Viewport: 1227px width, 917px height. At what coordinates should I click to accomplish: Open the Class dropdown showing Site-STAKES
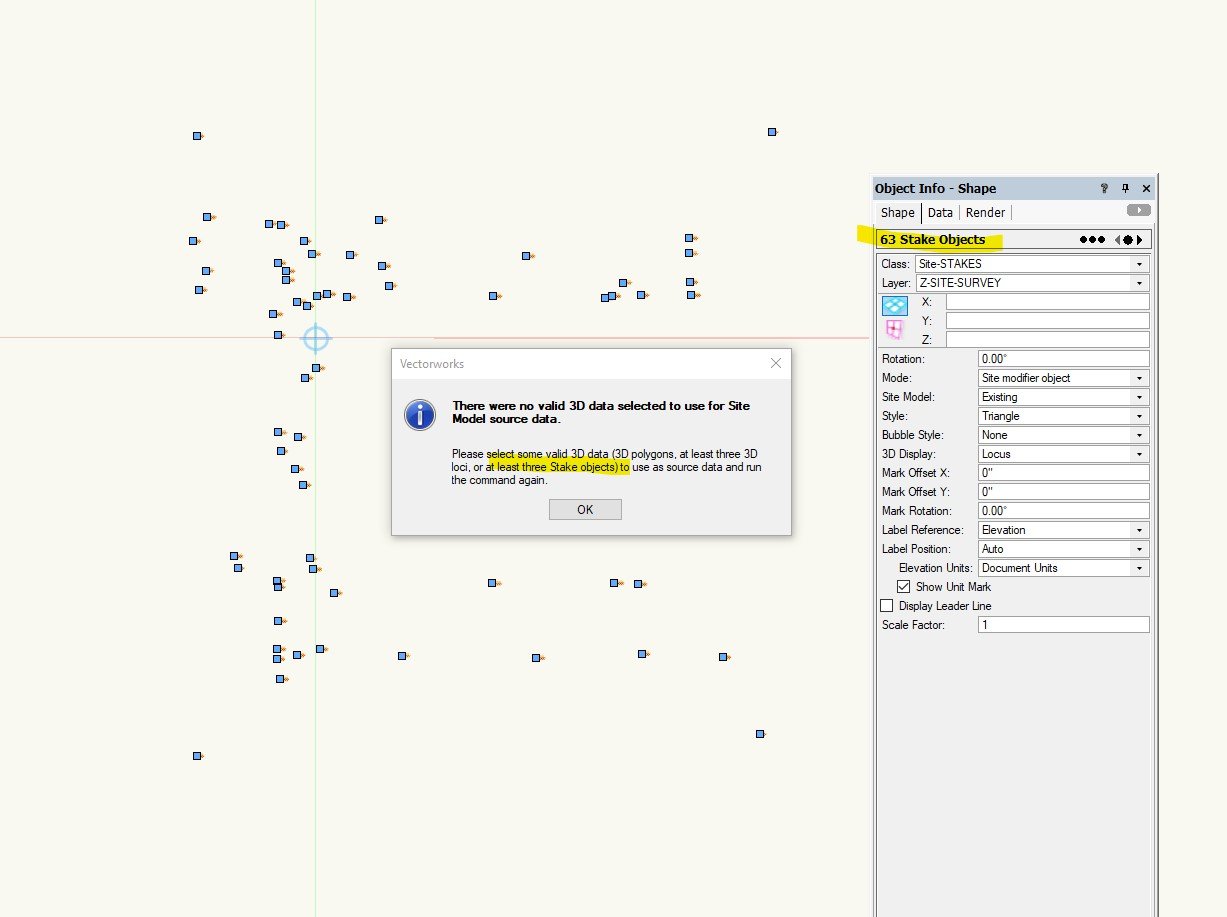[x=1031, y=264]
